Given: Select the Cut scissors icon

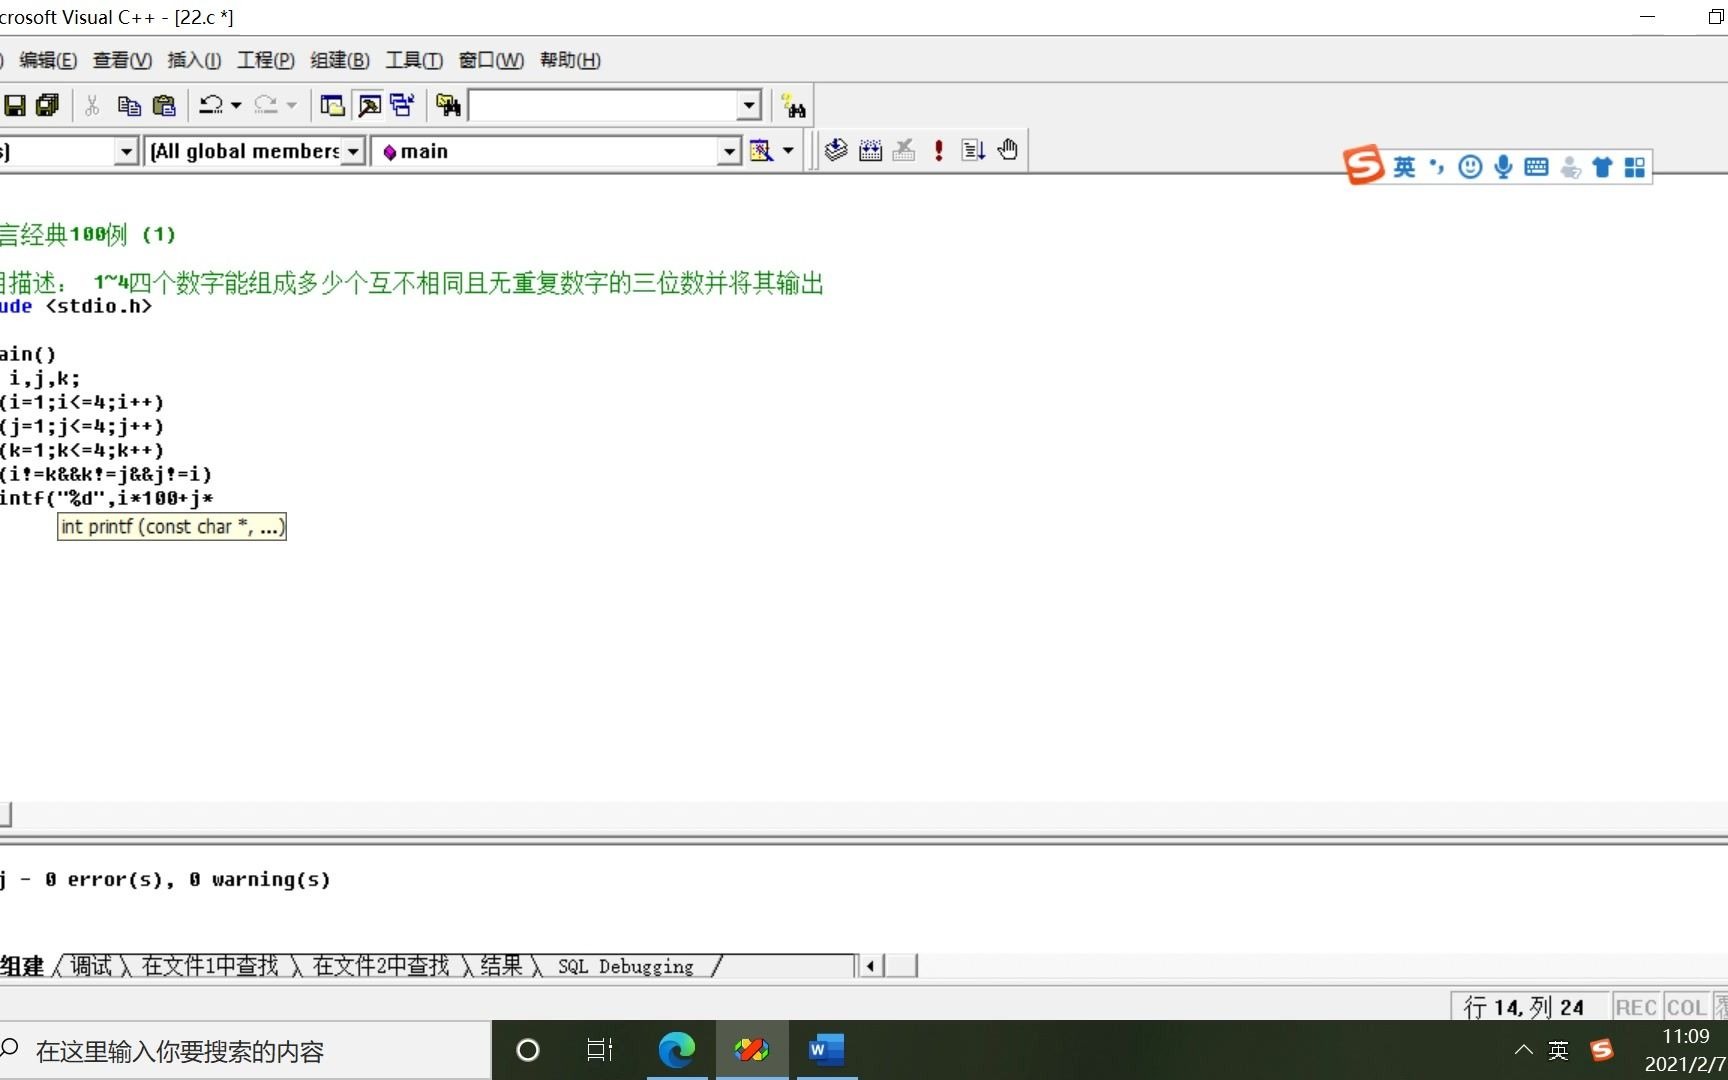Looking at the screenshot, I should click(x=91, y=105).
